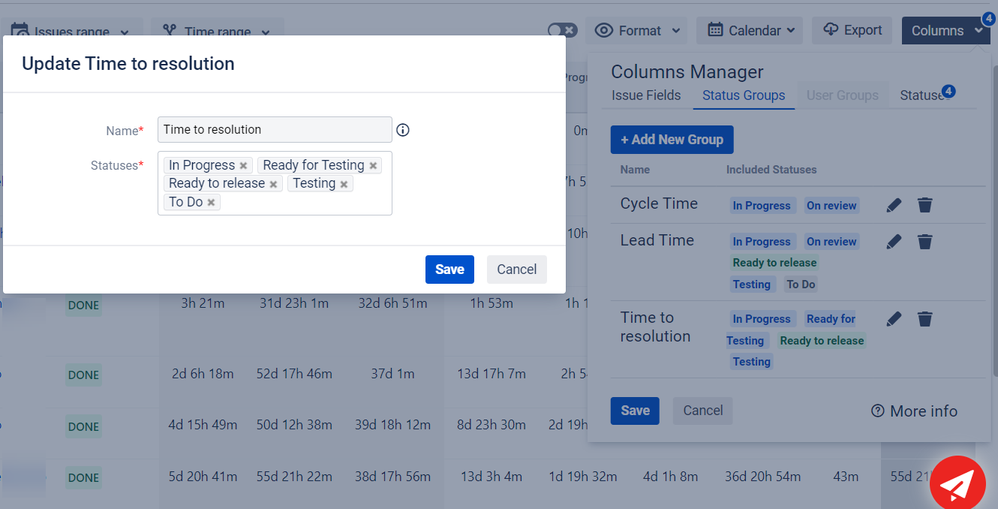Open More info help link
This screenshot has width=998, height=509.
(914, 411)
